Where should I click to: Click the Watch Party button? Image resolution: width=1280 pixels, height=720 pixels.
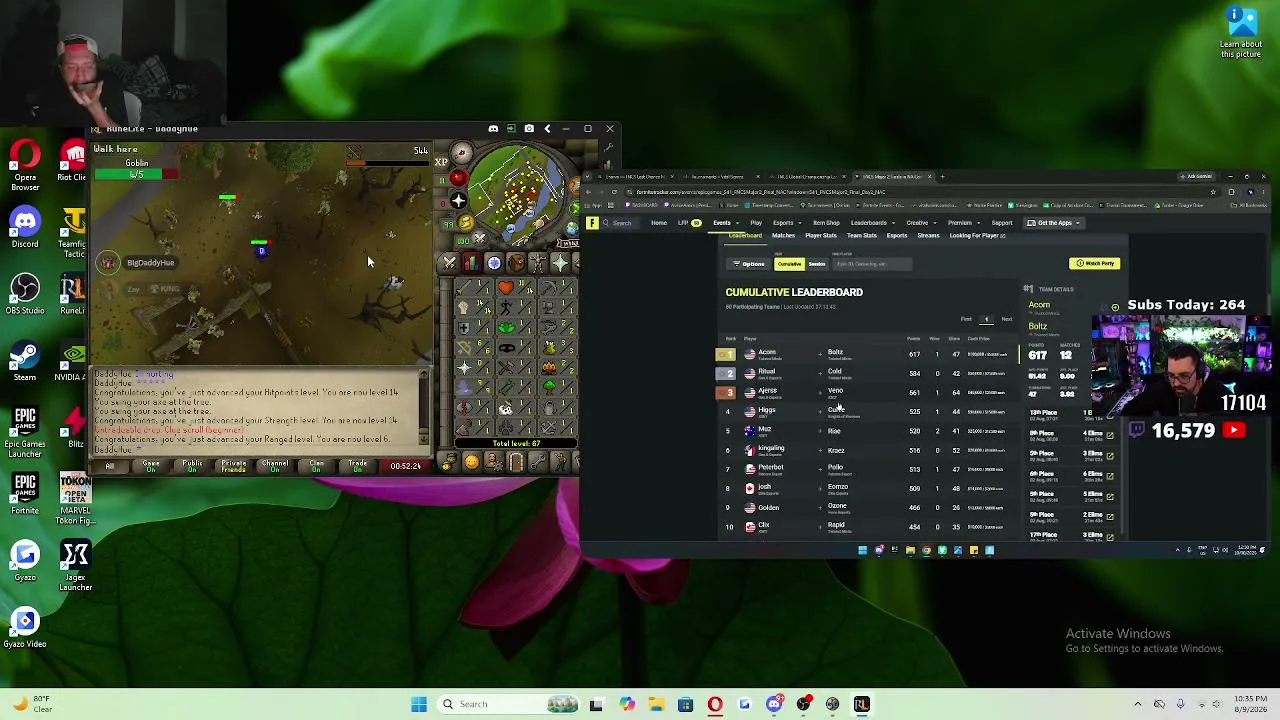pyautogui.click(x=1094, y=264)
